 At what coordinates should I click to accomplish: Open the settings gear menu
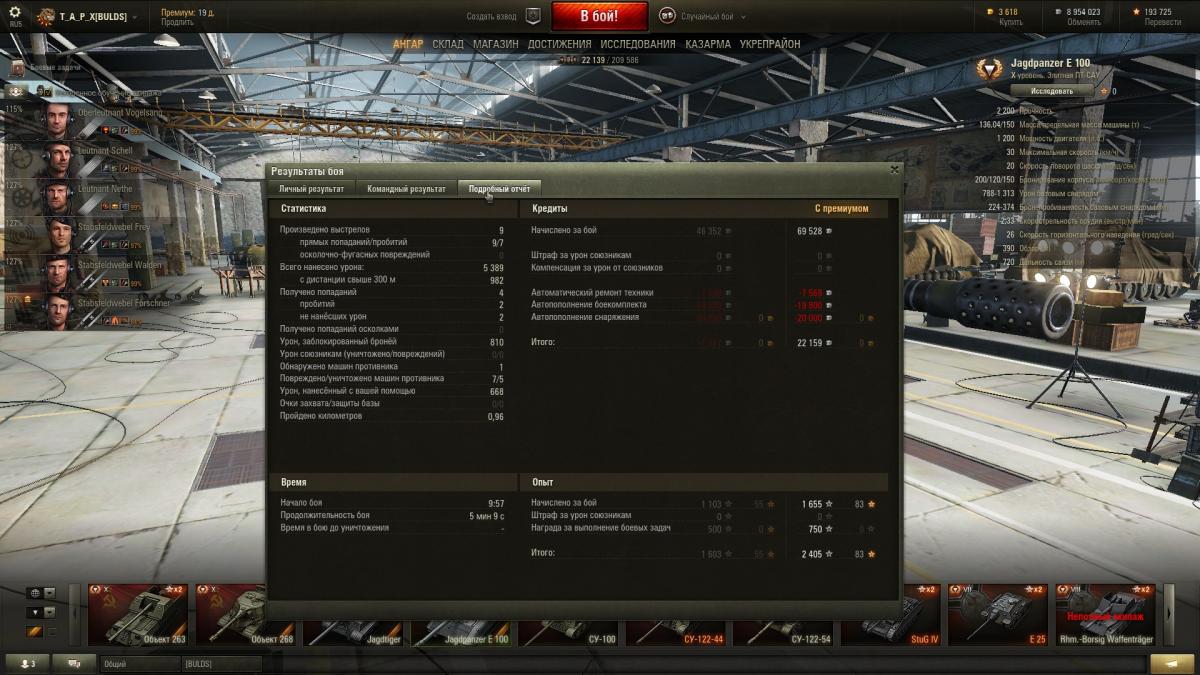(14, 12)
